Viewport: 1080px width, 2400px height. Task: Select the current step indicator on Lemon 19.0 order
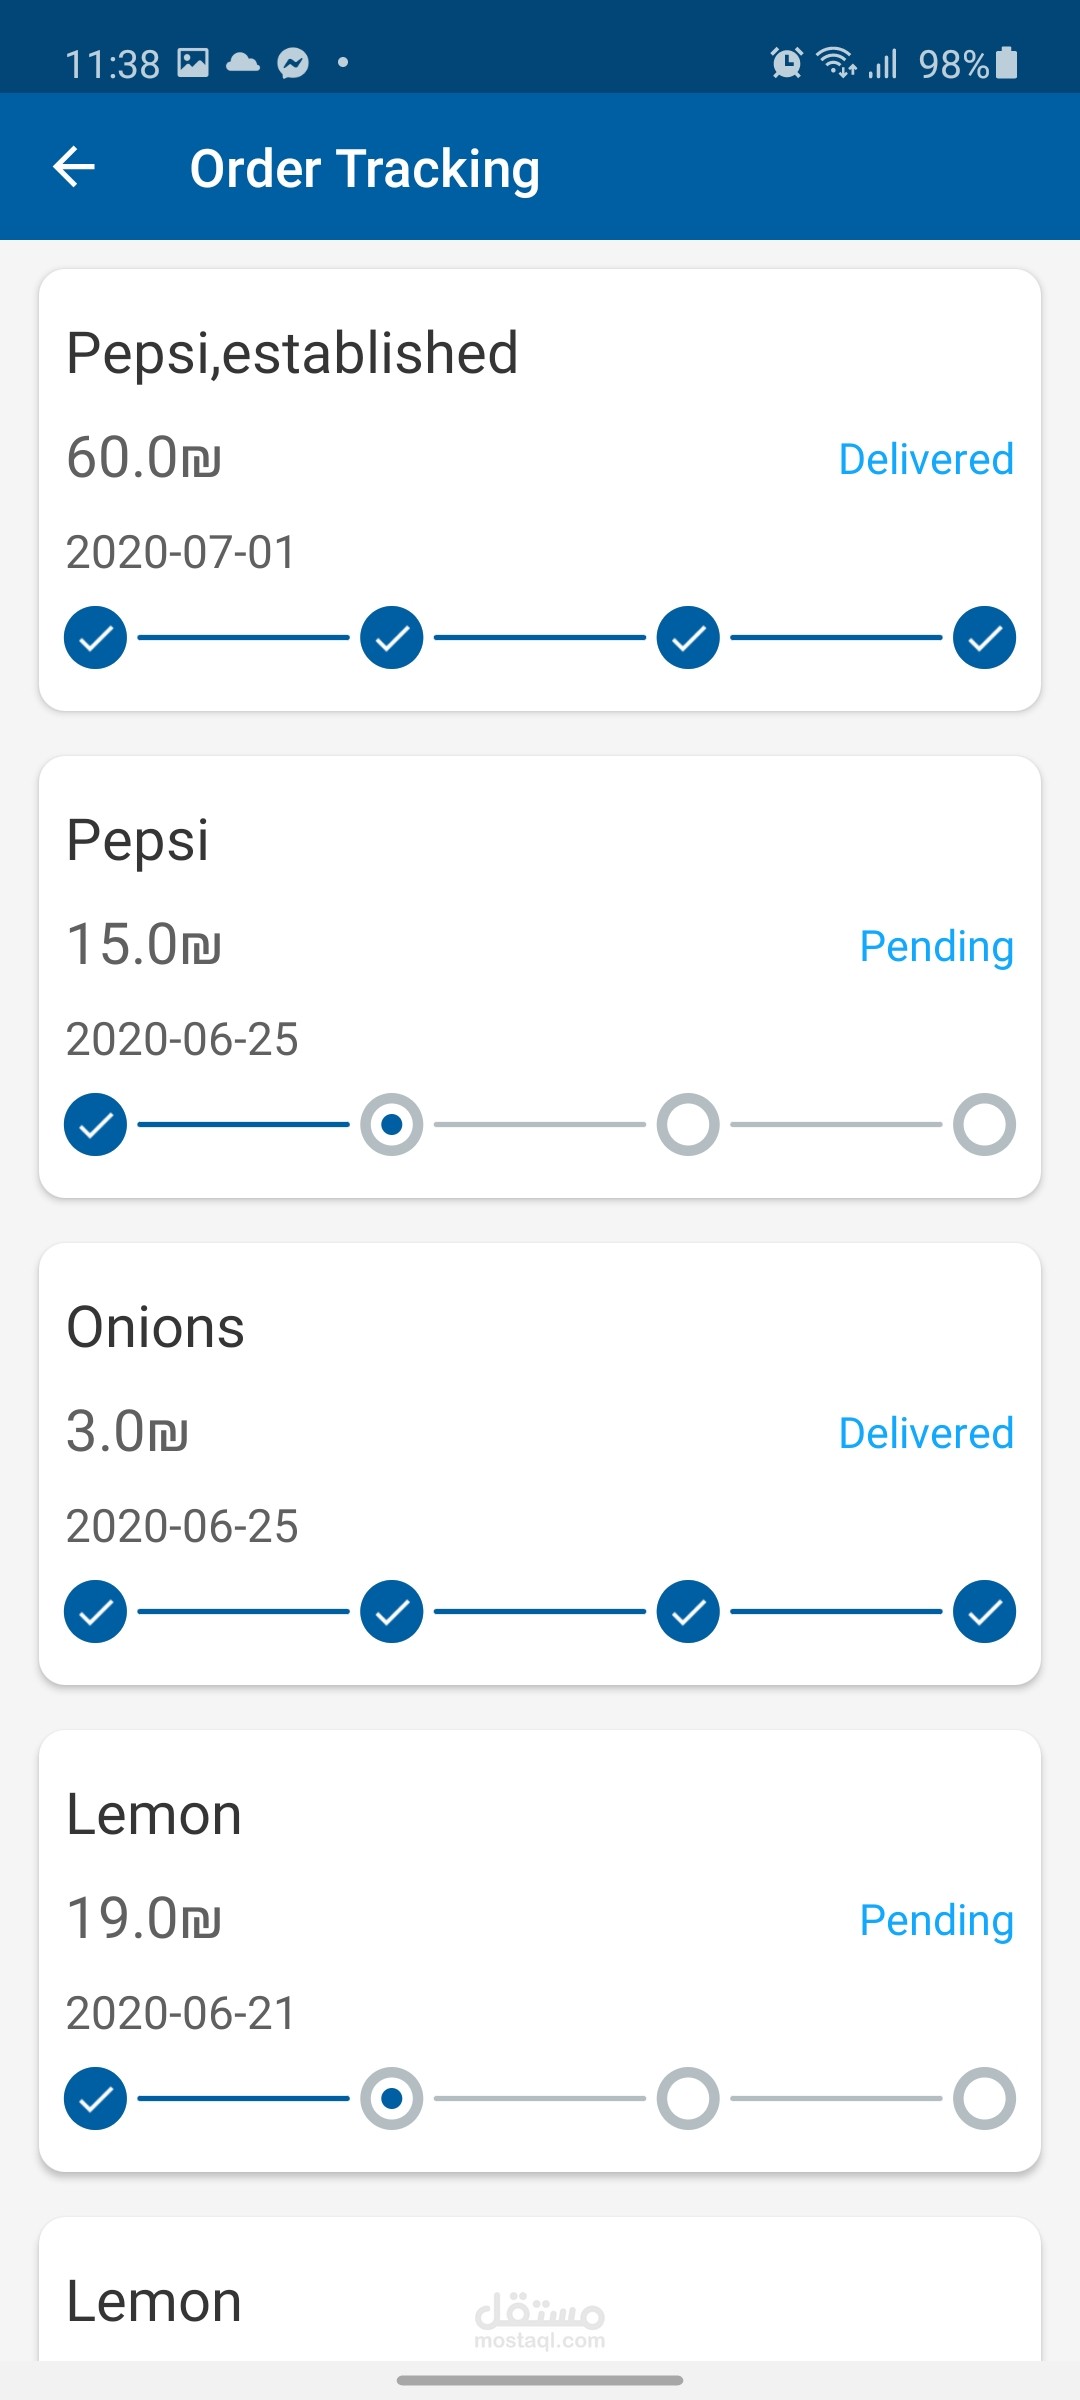coord(392,2098)
